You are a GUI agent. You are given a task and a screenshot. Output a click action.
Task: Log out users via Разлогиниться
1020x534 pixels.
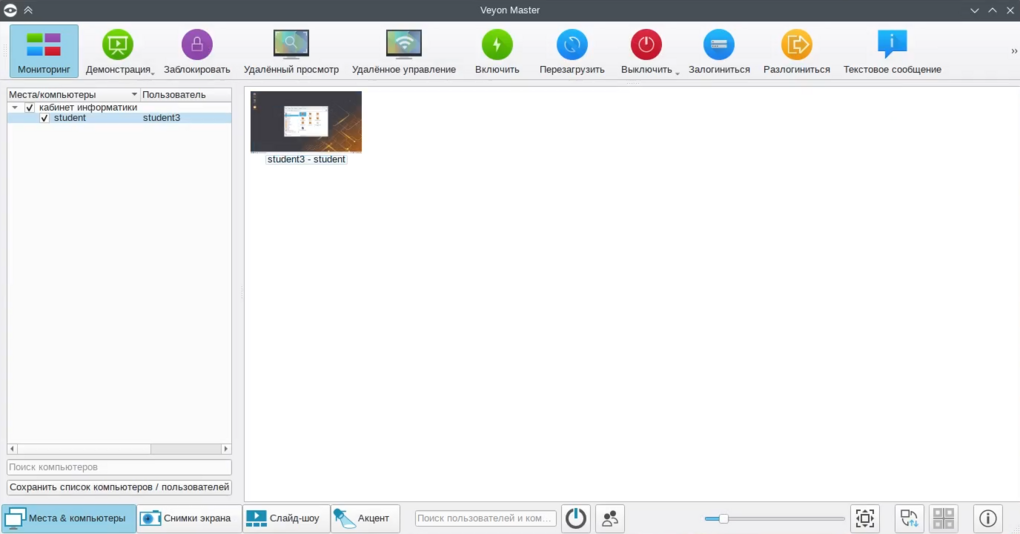pyautogui.click(x=796, y=51)
